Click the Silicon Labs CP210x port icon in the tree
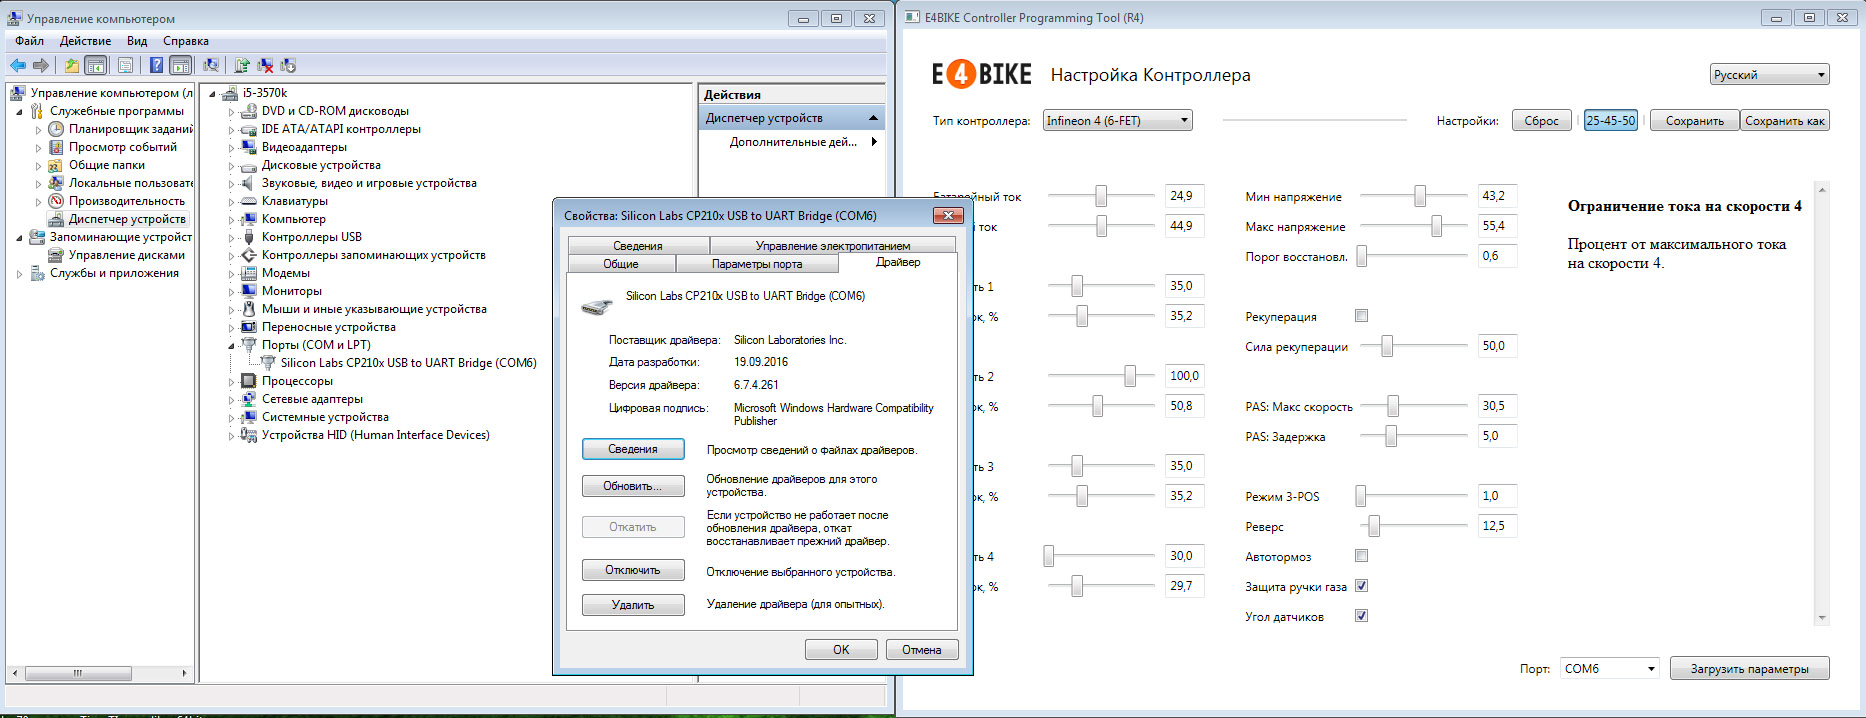The height and width of the screenshot is (718, 1866). pos(268,363)
